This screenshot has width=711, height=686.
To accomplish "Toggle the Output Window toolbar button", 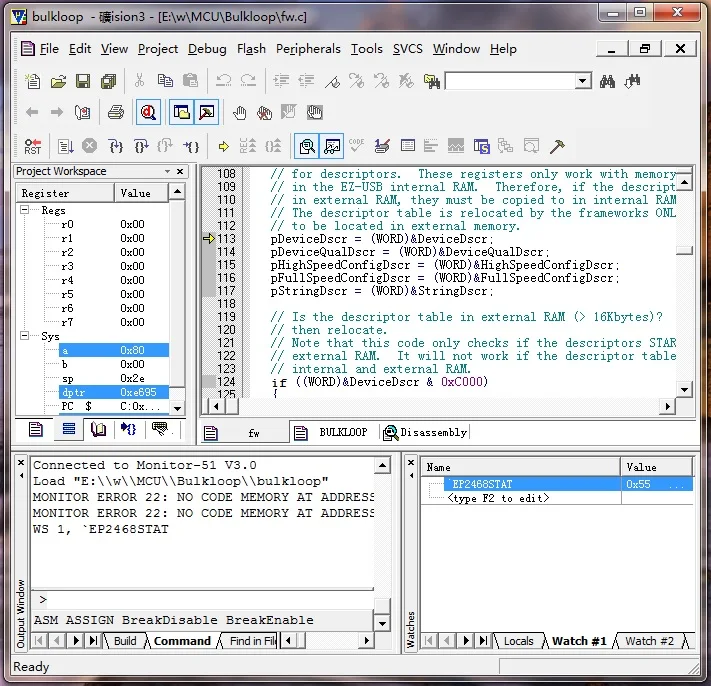I will [x=207, y=113].
